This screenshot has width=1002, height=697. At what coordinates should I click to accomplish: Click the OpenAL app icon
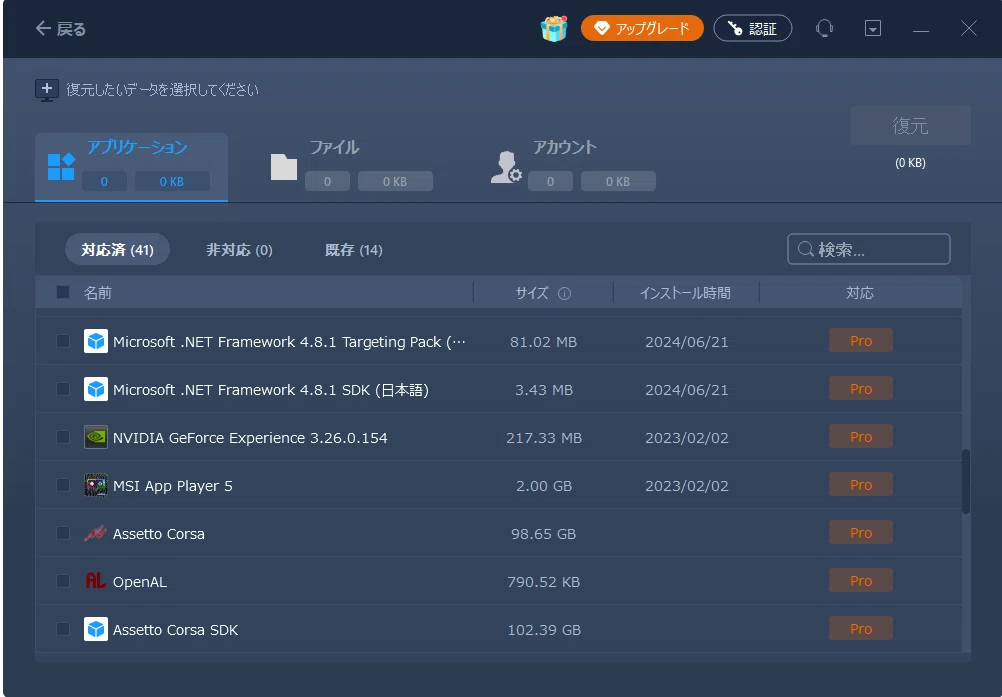(96, 581)
